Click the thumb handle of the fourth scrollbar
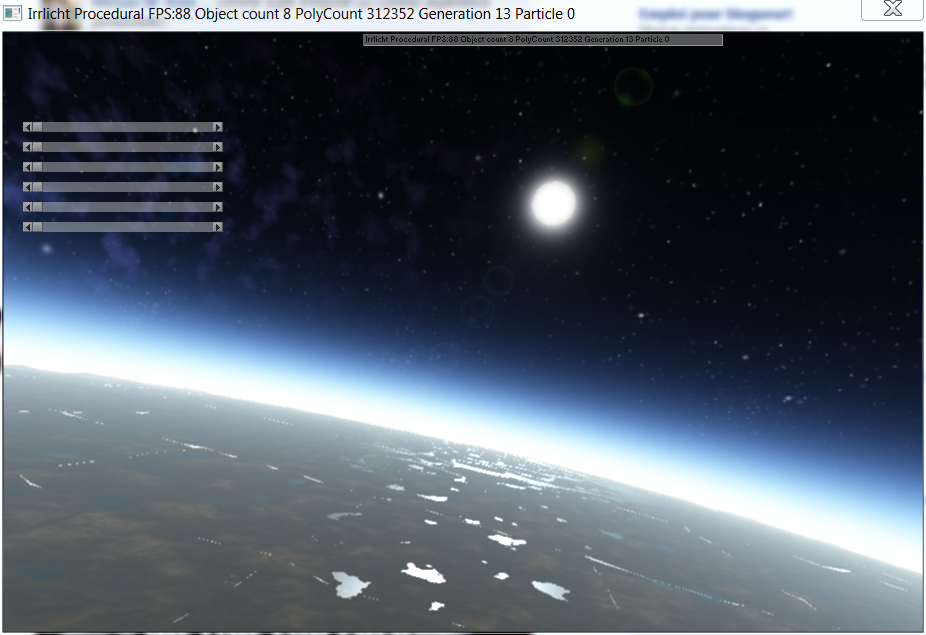Image resolution: width=926 pixels, height=635 pixels. tap(37, 187)
